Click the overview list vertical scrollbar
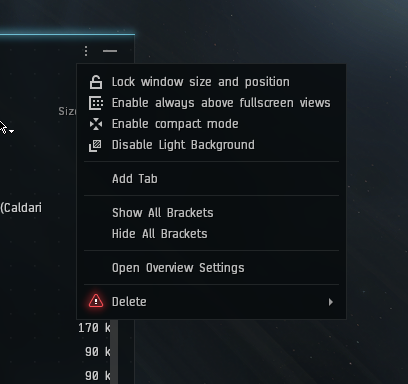The image size is (408, 384). tap(114, 352)
